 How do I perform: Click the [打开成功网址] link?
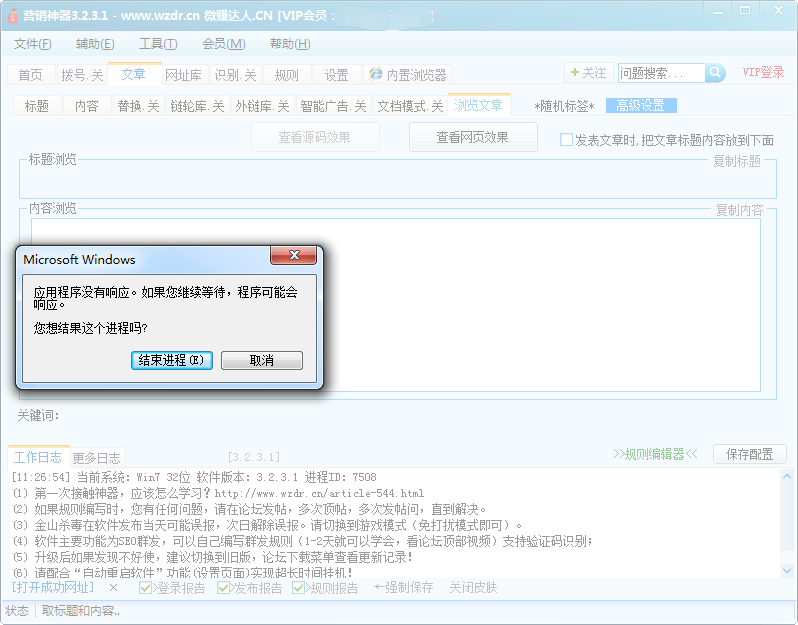53,587
